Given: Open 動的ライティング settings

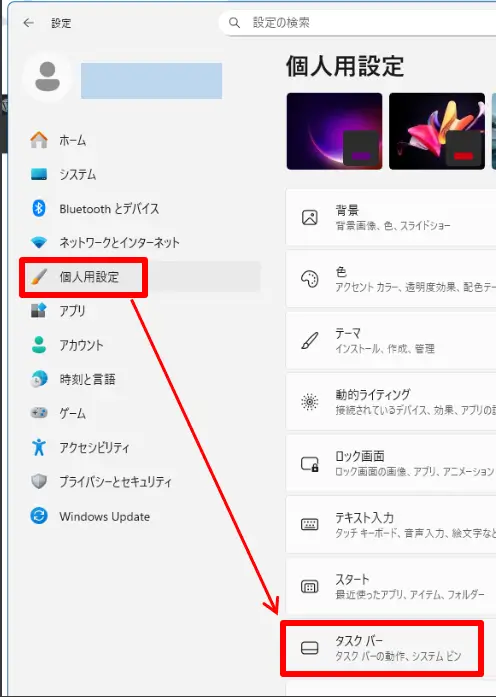Looking at the screenshot, I should tap(391, 402).
